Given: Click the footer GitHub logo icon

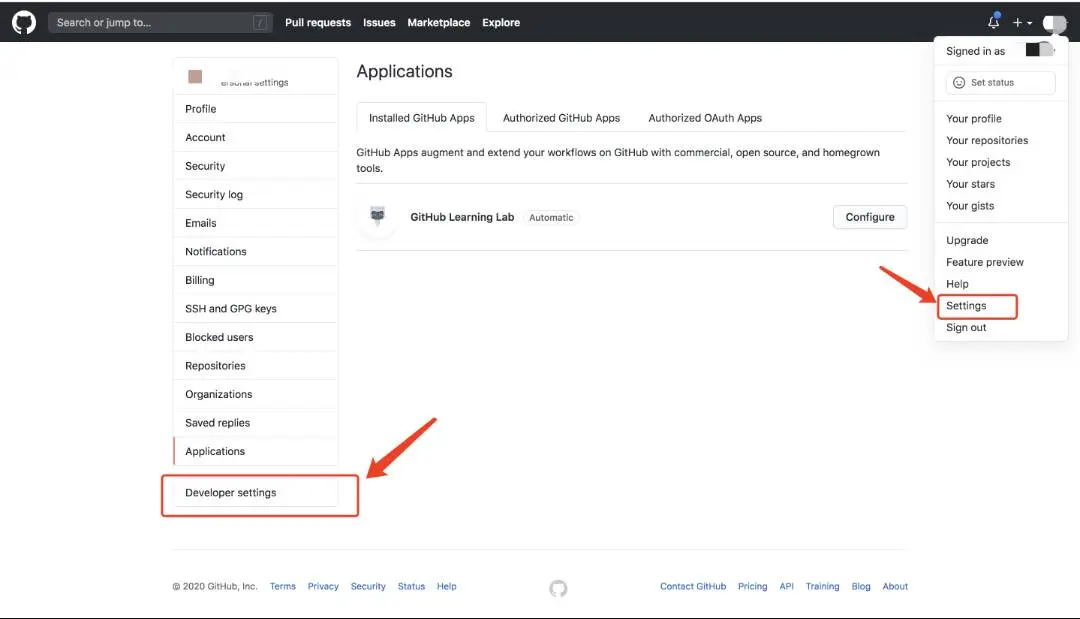Looking at the screenshot, I should [558, 588].
